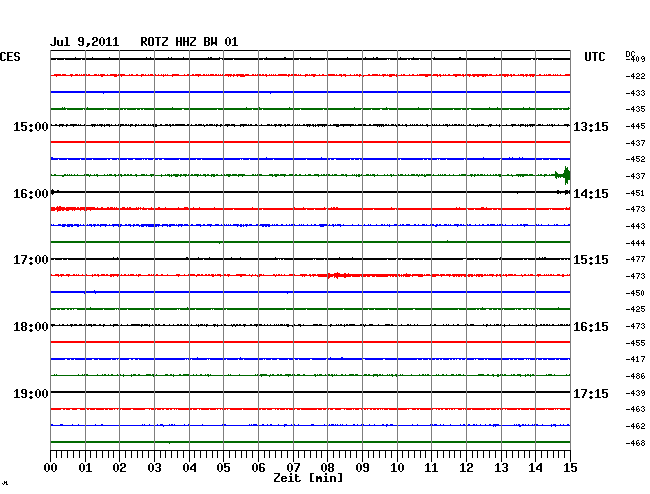
Task: Select the DC offset value "-463"
Action: pyautogui.click(x=635, y=409)
